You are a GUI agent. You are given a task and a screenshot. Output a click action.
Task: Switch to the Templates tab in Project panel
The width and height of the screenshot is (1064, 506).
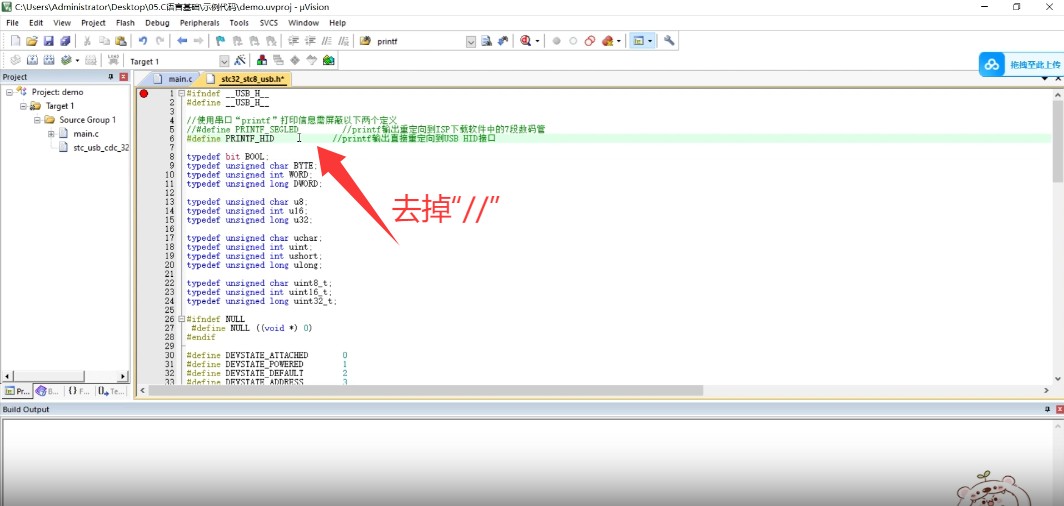111,391
